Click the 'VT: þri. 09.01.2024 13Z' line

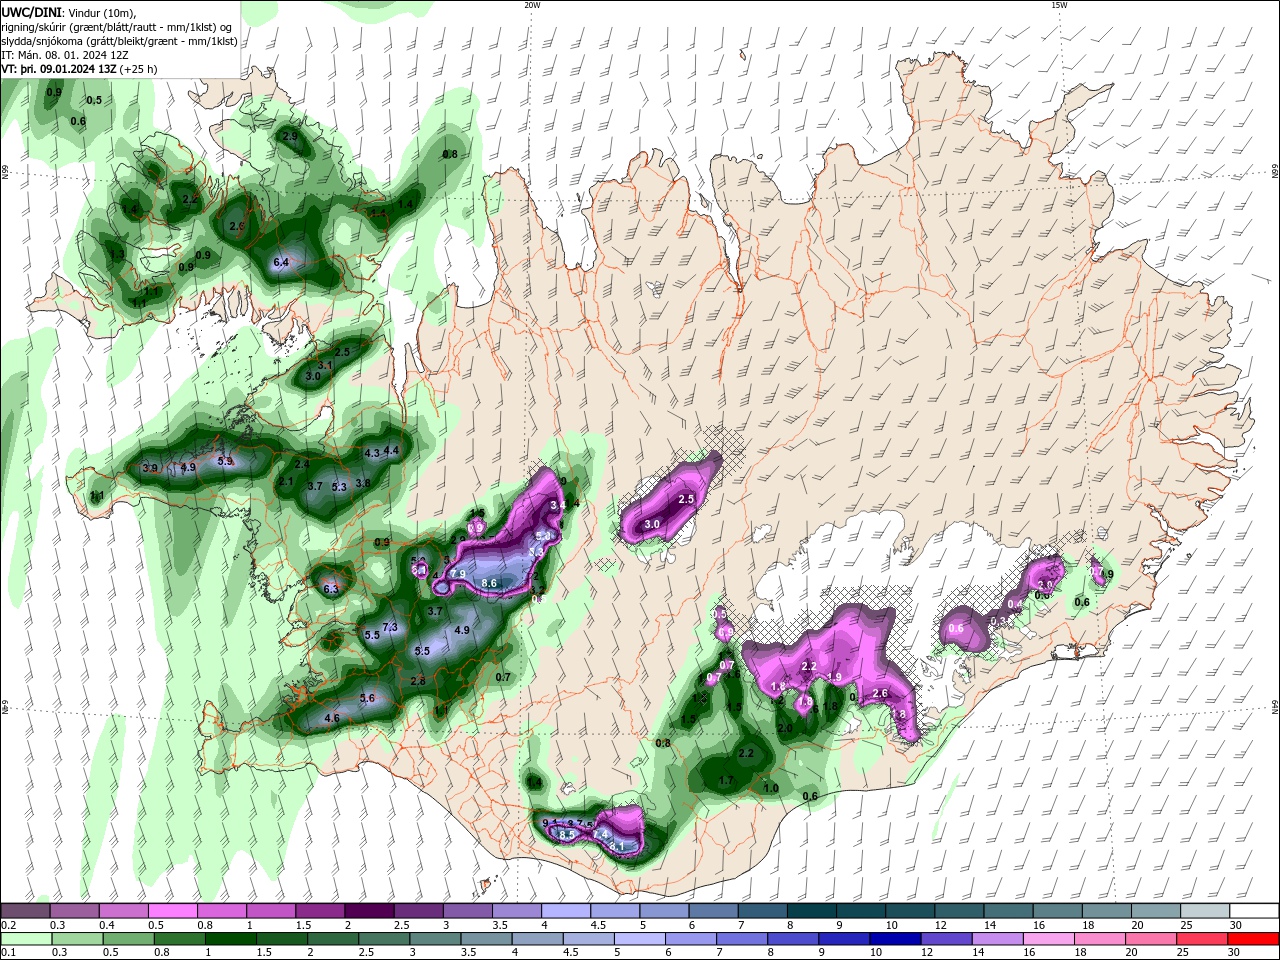click(x=58, y=69)
